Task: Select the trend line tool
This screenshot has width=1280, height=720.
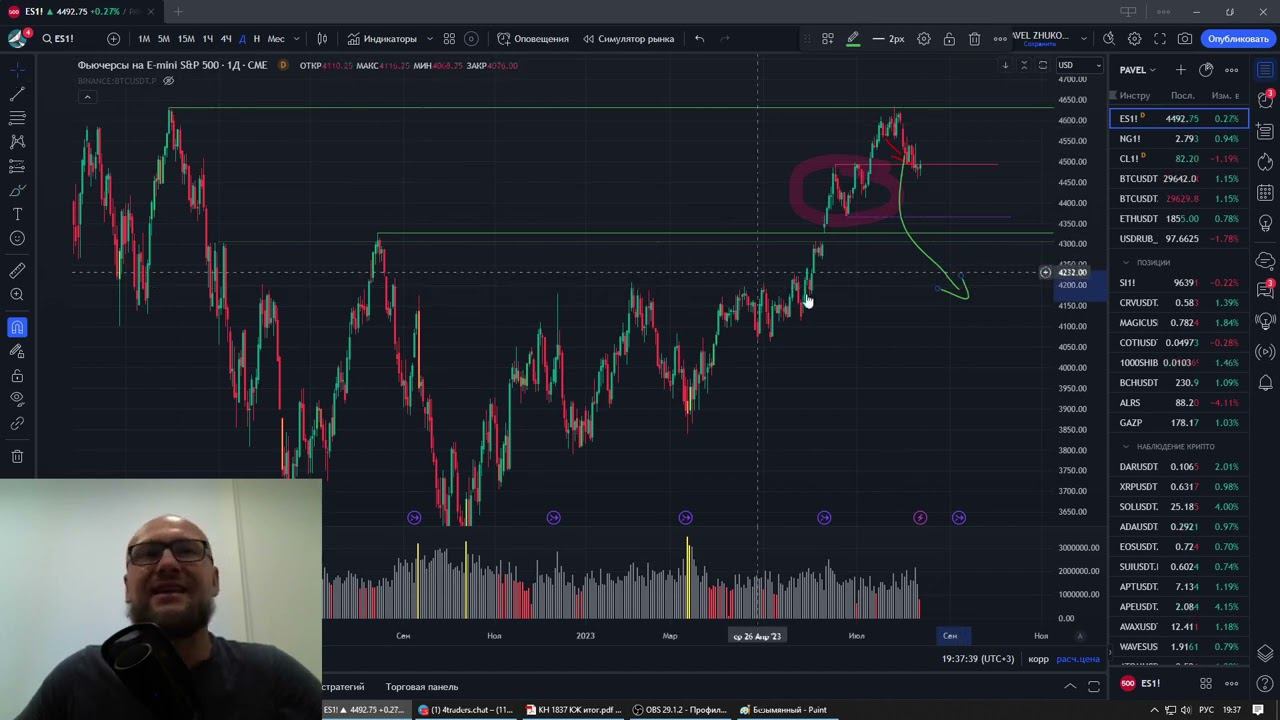Action: point(17,94)
